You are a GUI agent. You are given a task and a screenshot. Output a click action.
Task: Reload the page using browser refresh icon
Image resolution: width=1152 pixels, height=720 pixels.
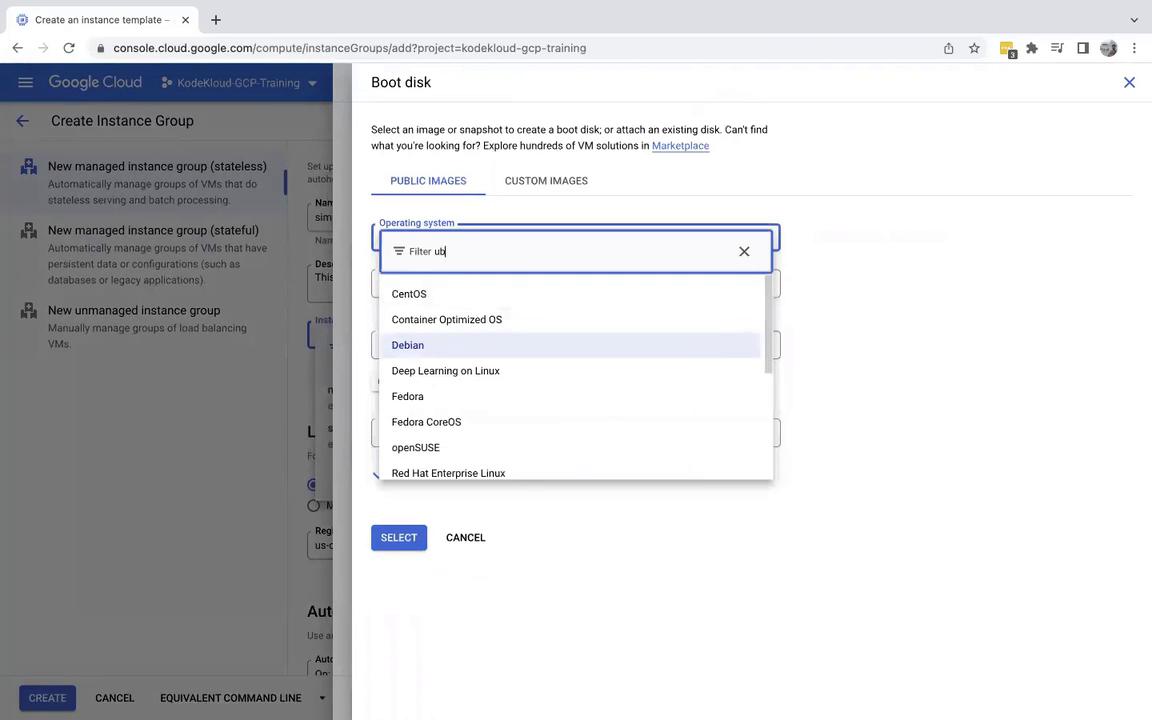(x=69, y=48)
